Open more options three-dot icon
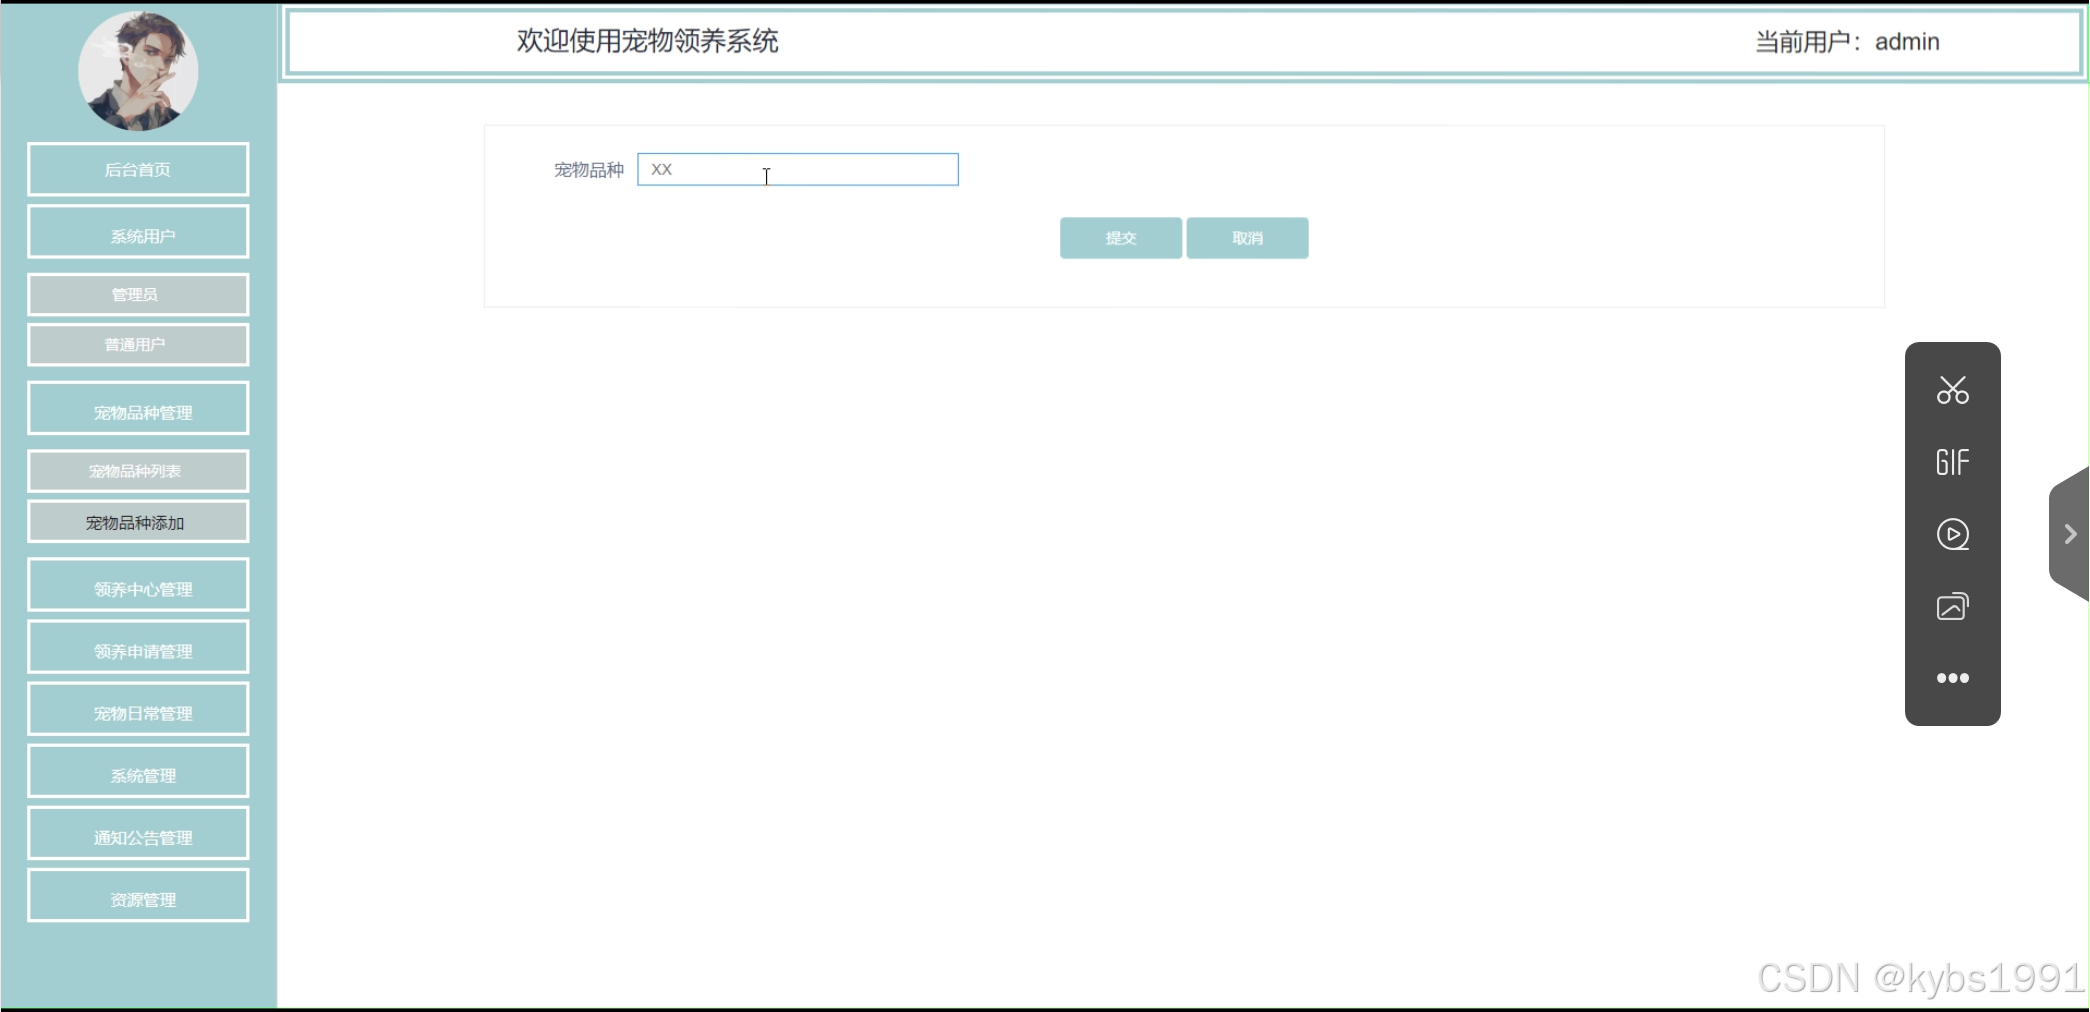 coord(1952,678)
